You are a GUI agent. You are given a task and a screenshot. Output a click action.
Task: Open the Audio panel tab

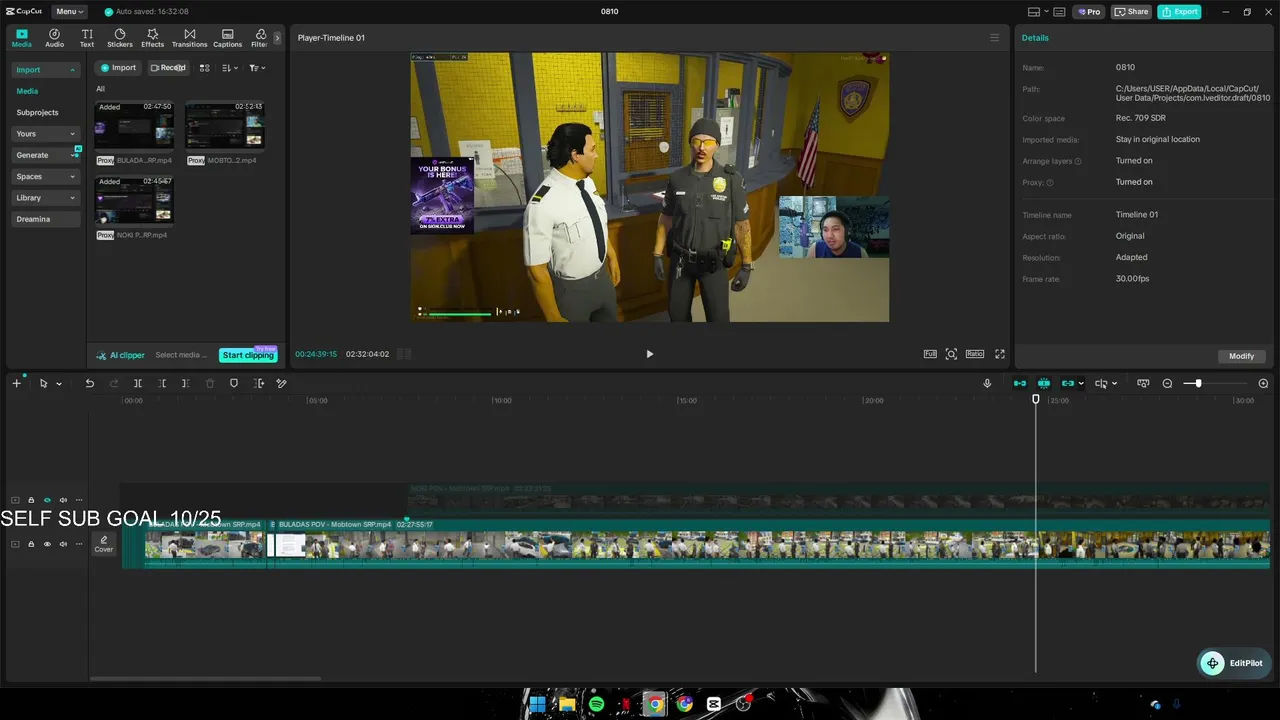click(x=54, y=38)
